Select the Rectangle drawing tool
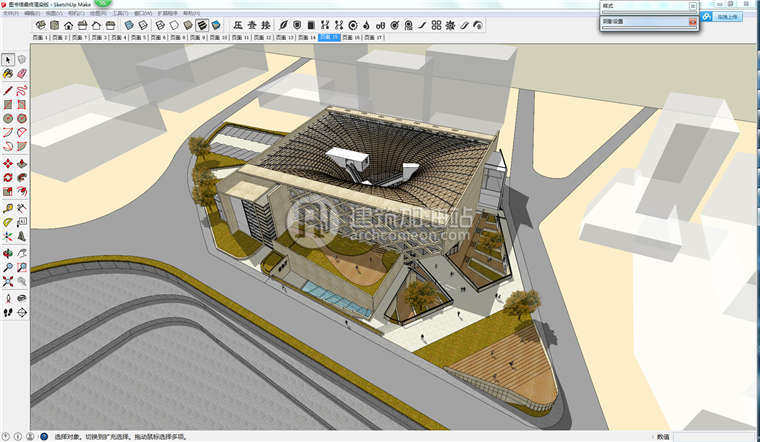Image resolution: width=760 pixels, height=442 pixels. click(x=8, y=105)
